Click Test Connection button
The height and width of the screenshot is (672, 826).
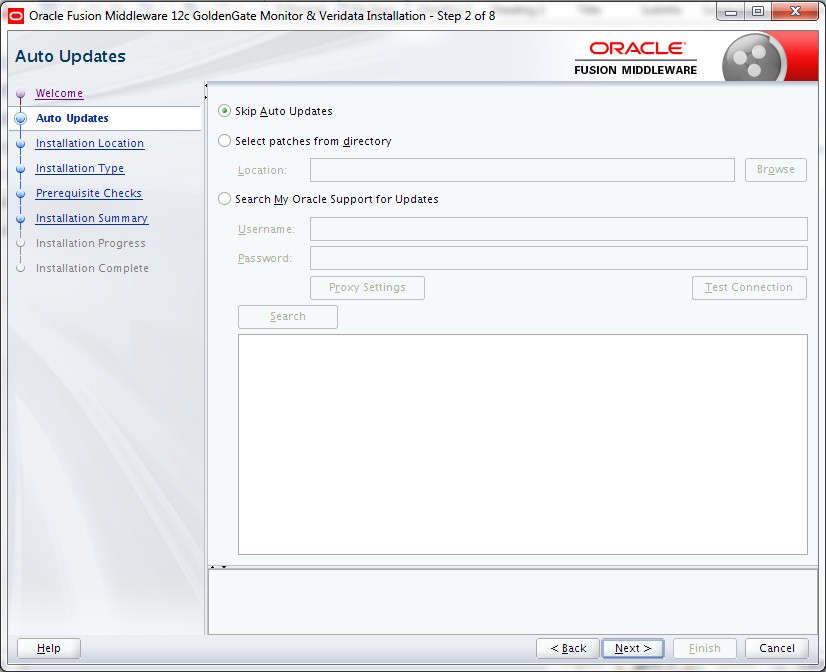[x=749, y=288]
